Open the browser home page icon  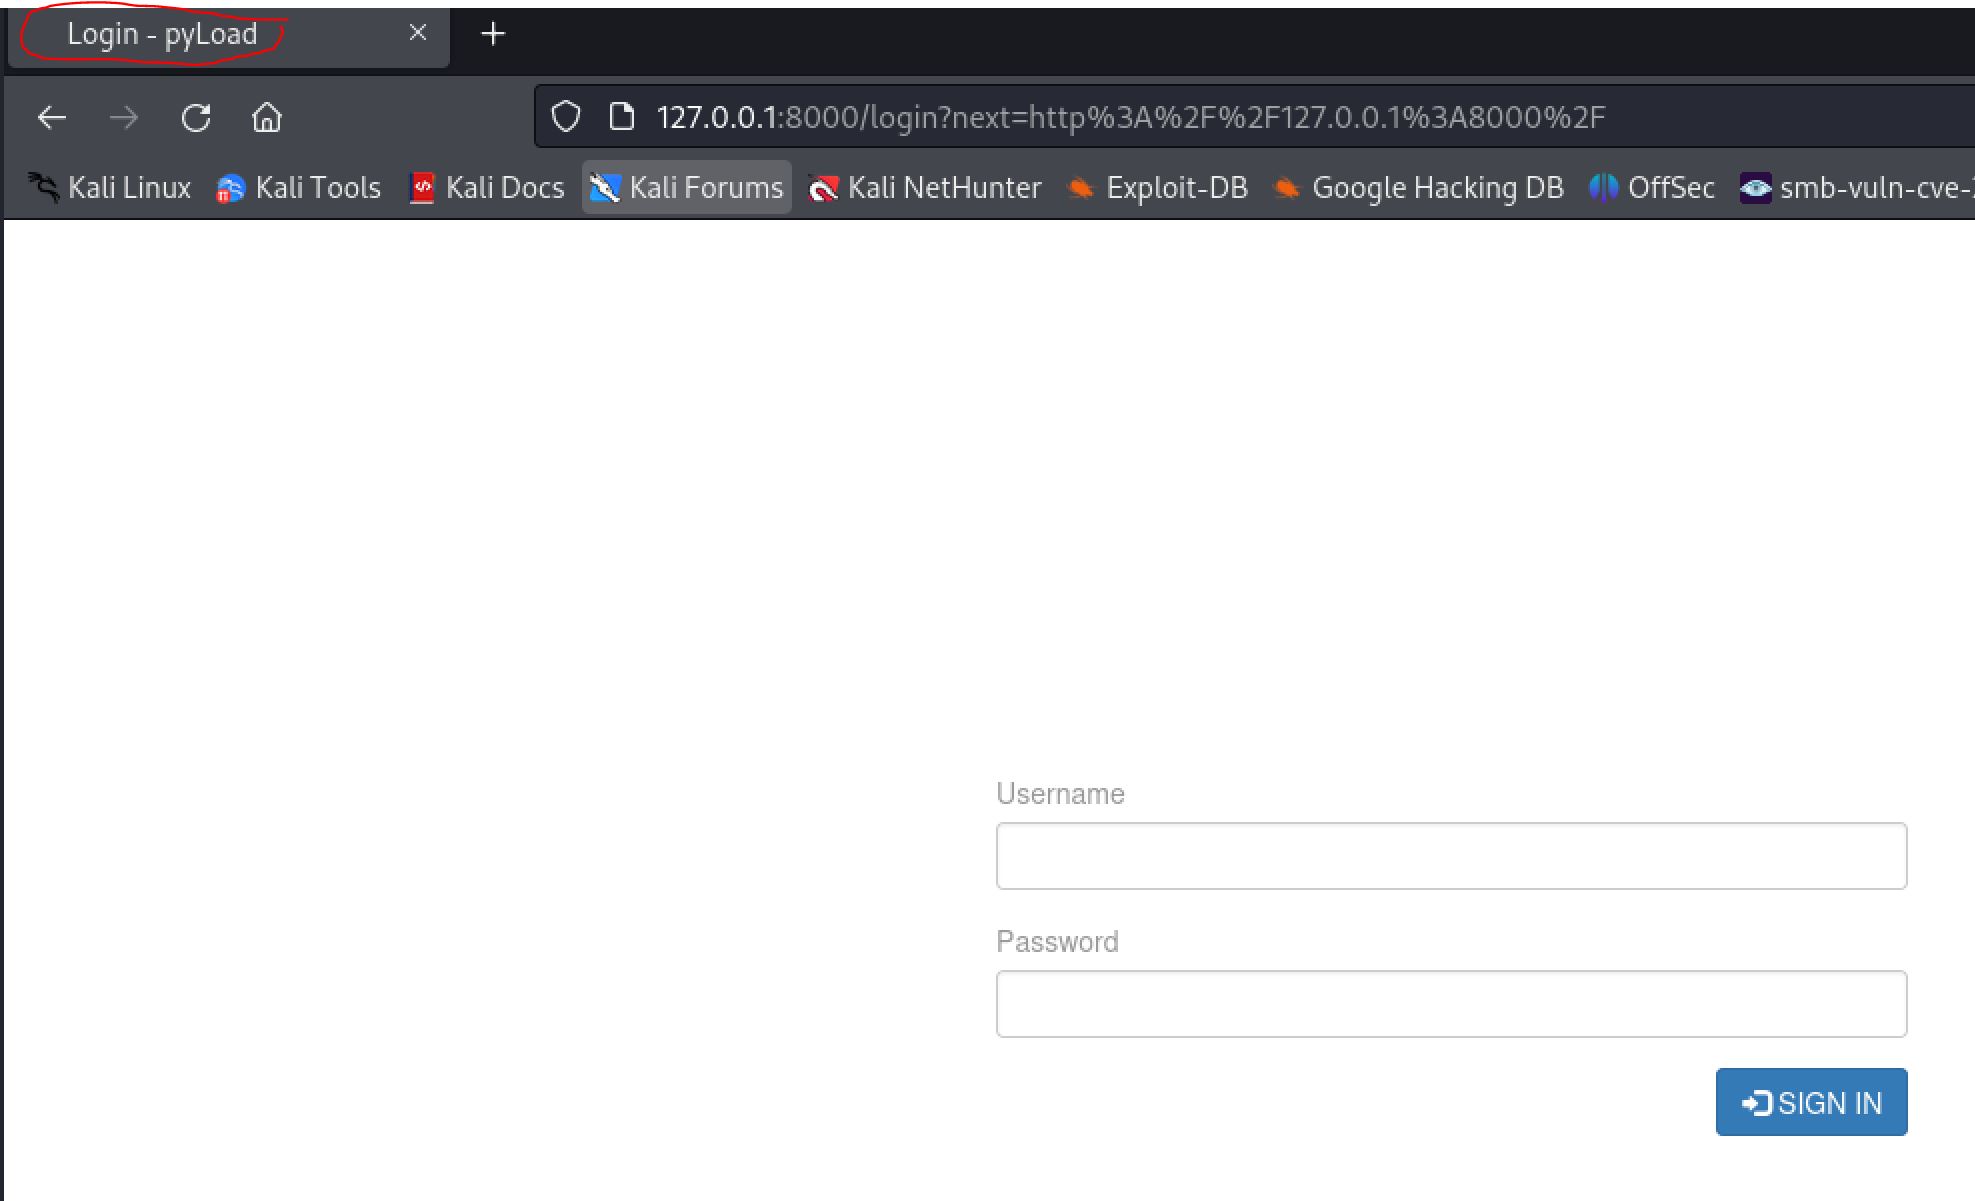[267, 118]
